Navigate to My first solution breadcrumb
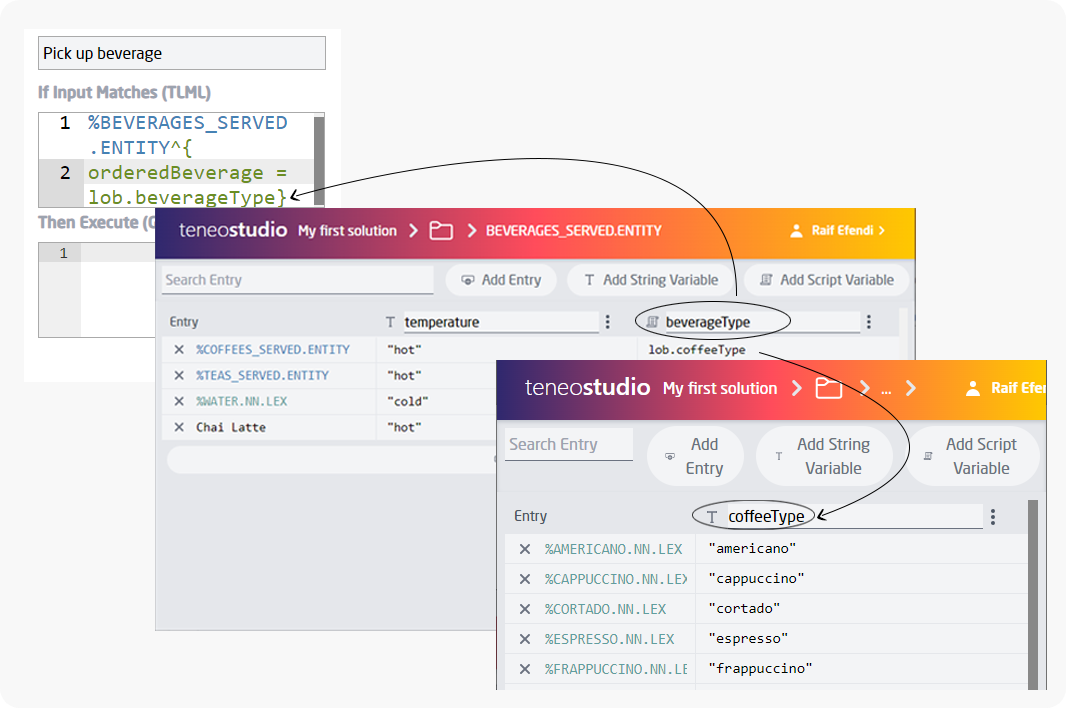This screenshot has width=1066, height=708. [347, 231]
